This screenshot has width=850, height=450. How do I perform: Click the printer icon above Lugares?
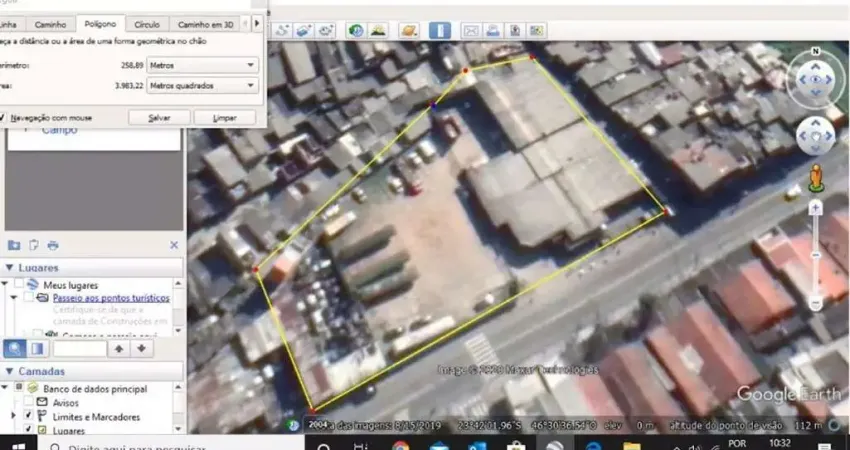pyautogui.click(x=53, y=245)
